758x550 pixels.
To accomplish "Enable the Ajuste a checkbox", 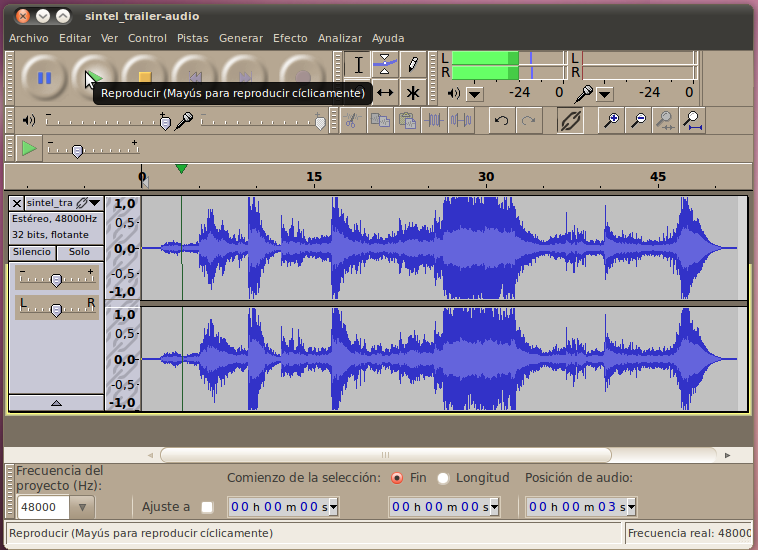I will click(207, 507).
